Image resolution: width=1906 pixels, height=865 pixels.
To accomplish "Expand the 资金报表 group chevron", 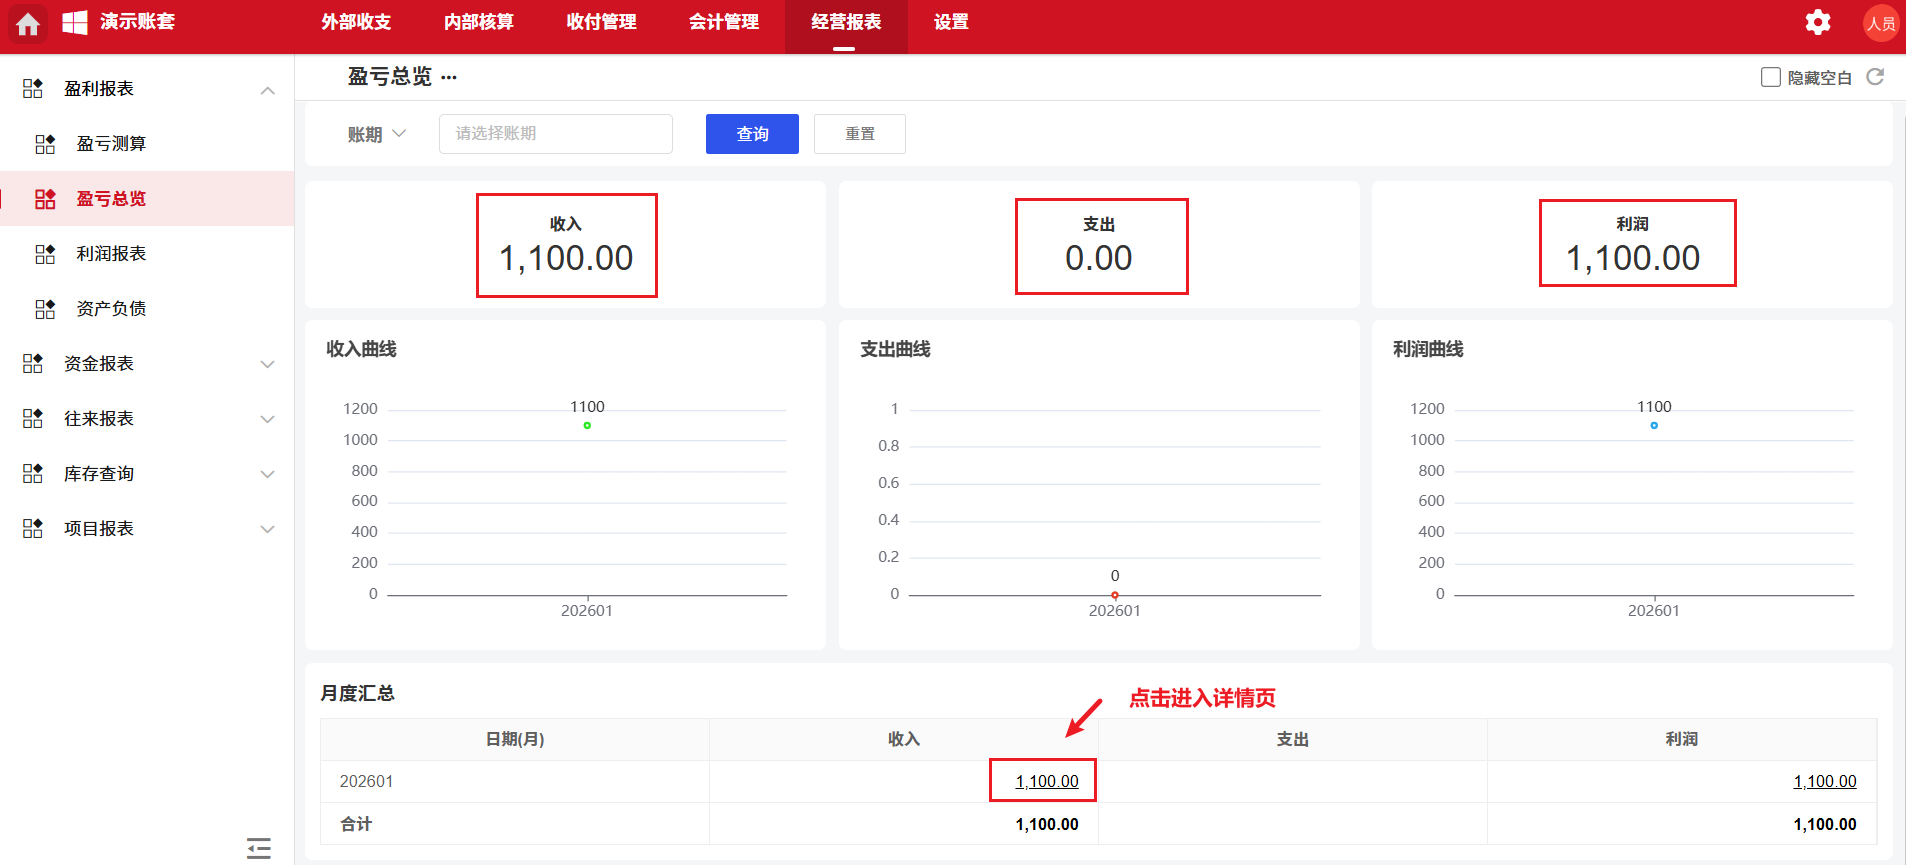I will coord(267,364).
